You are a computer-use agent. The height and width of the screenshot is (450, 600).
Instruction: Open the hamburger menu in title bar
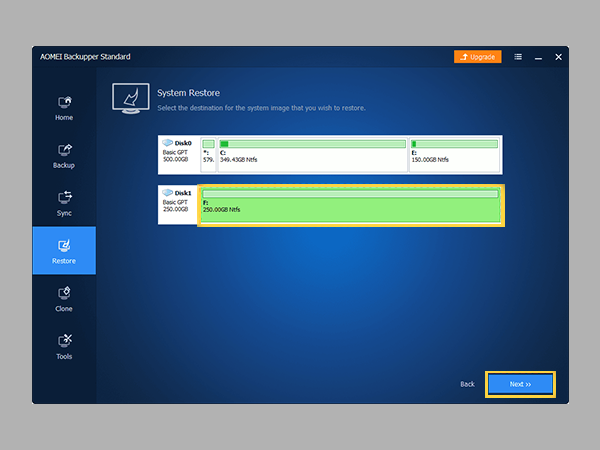click(x=518, y=57)
